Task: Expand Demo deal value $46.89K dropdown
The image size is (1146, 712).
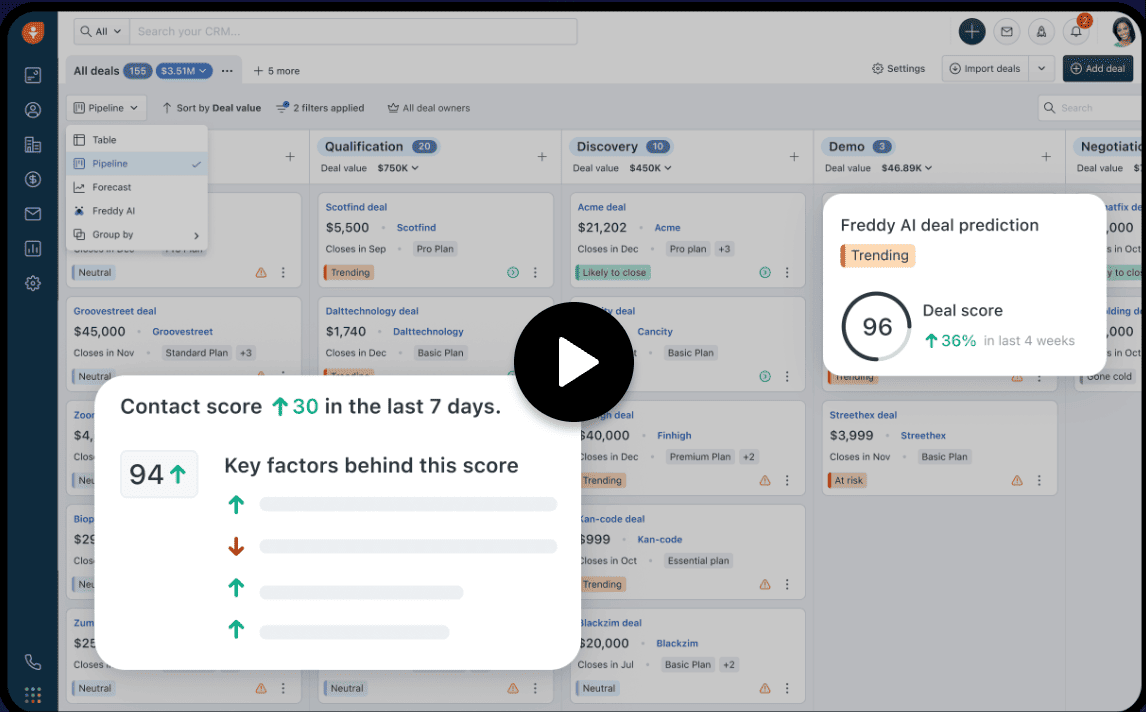Action: click(907, 168)
